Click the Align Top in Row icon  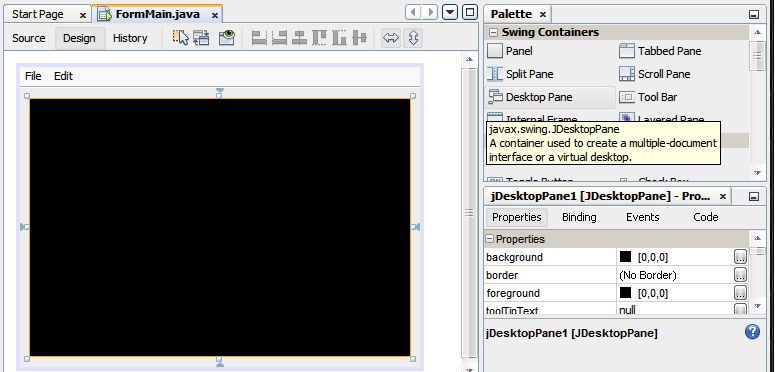(x=319, y=38)
